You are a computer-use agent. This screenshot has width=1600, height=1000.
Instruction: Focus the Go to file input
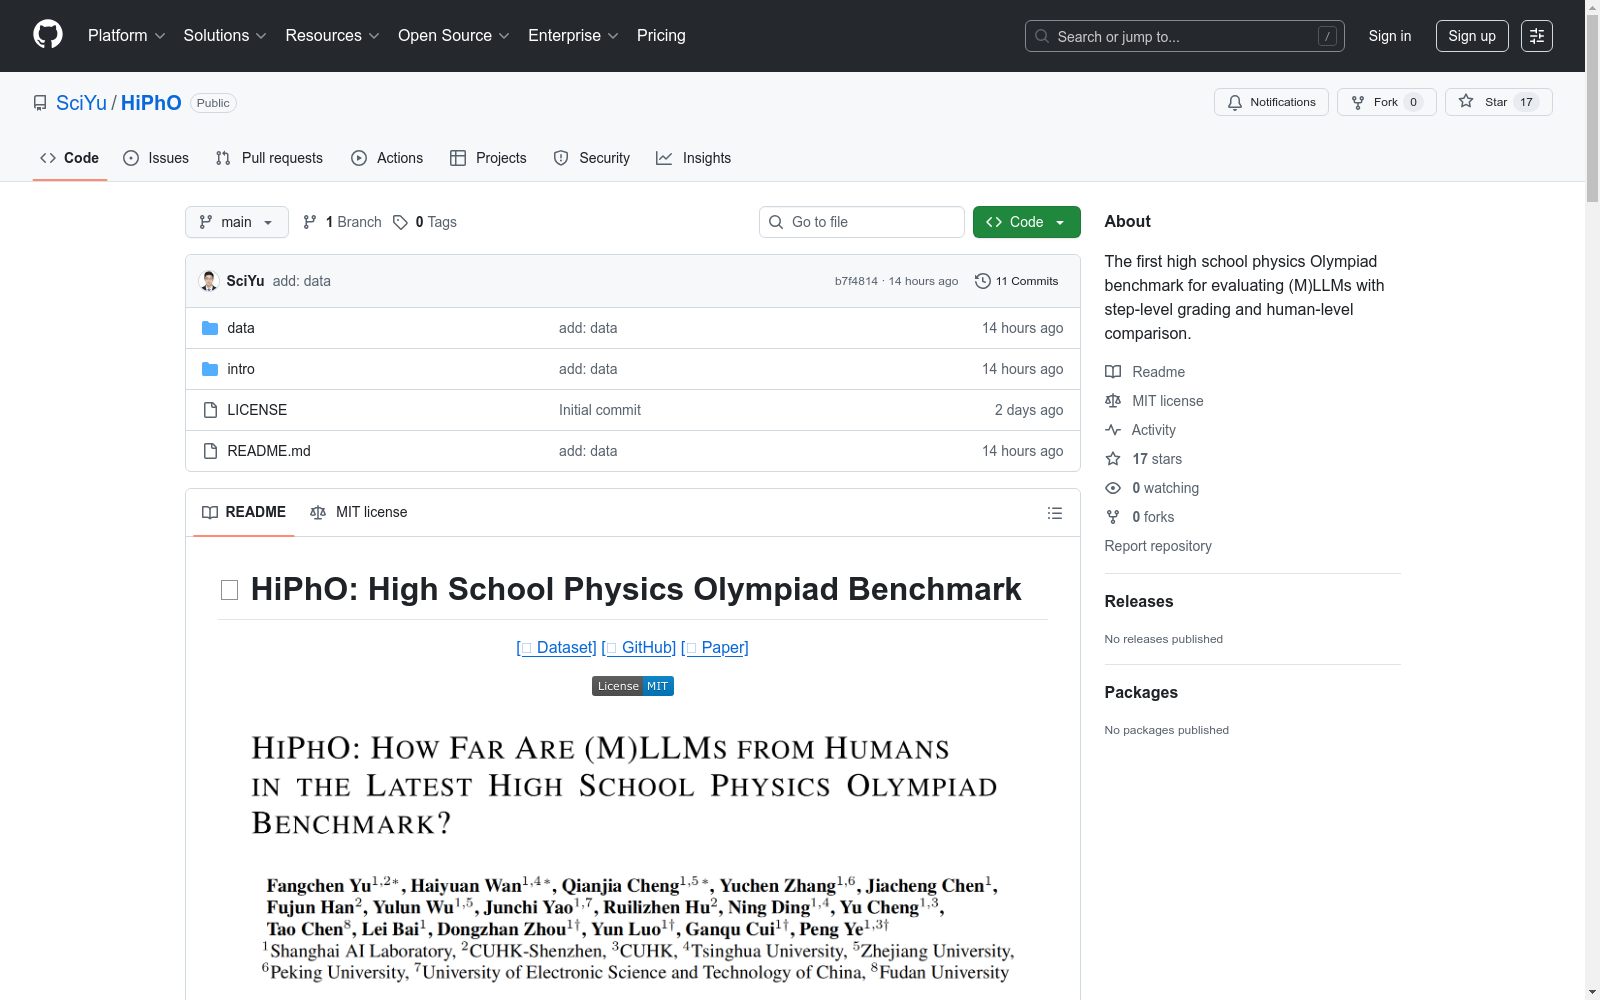tap(862, 222)
